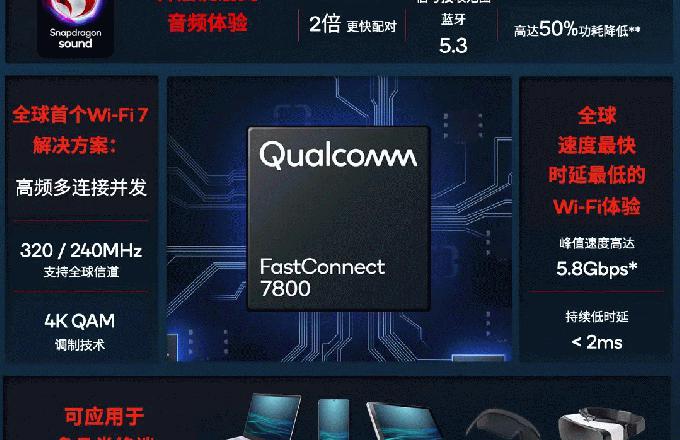Click the 可应用于 red heading
Screen dimensions: 680x440
tap(104, 416)
